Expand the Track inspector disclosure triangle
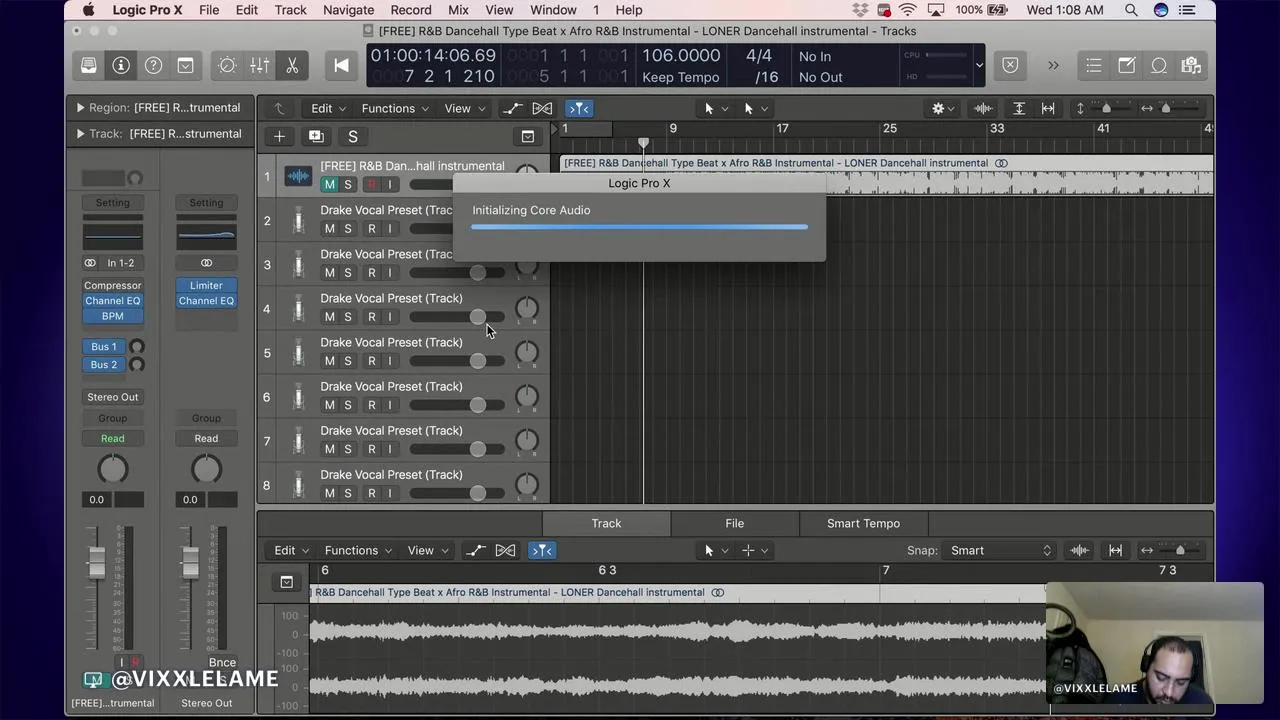Viewport: 1280px width, 720px height. tap(80, 133)
